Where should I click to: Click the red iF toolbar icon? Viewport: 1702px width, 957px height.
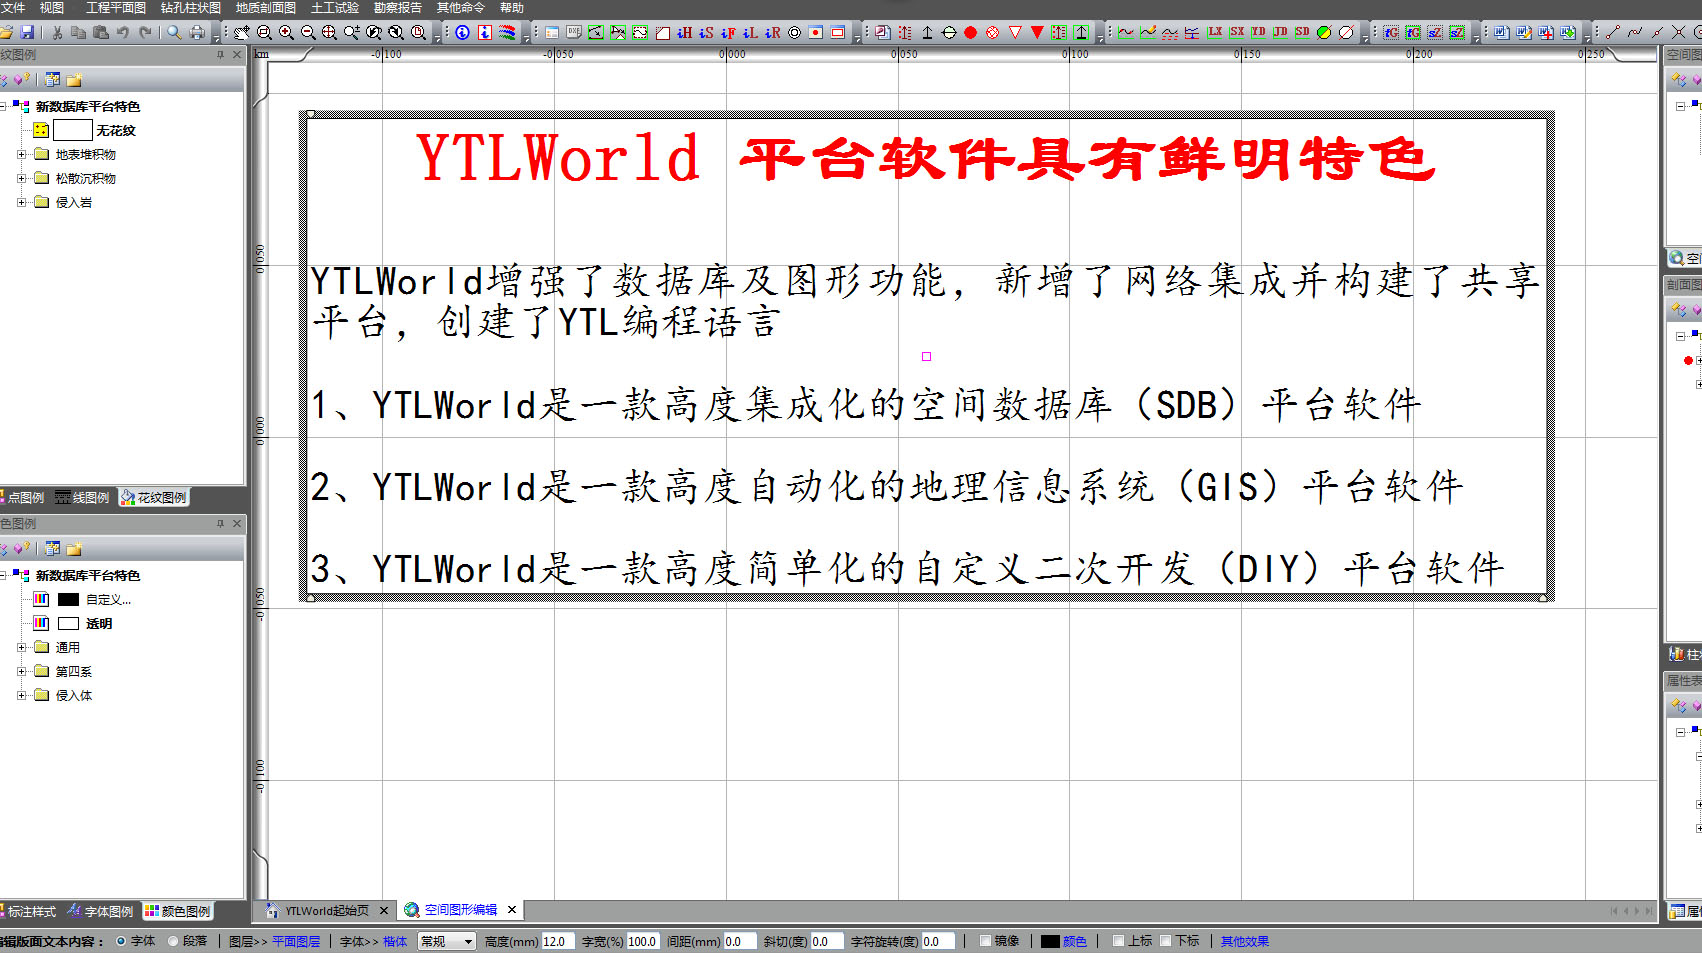tap(728, 33)
